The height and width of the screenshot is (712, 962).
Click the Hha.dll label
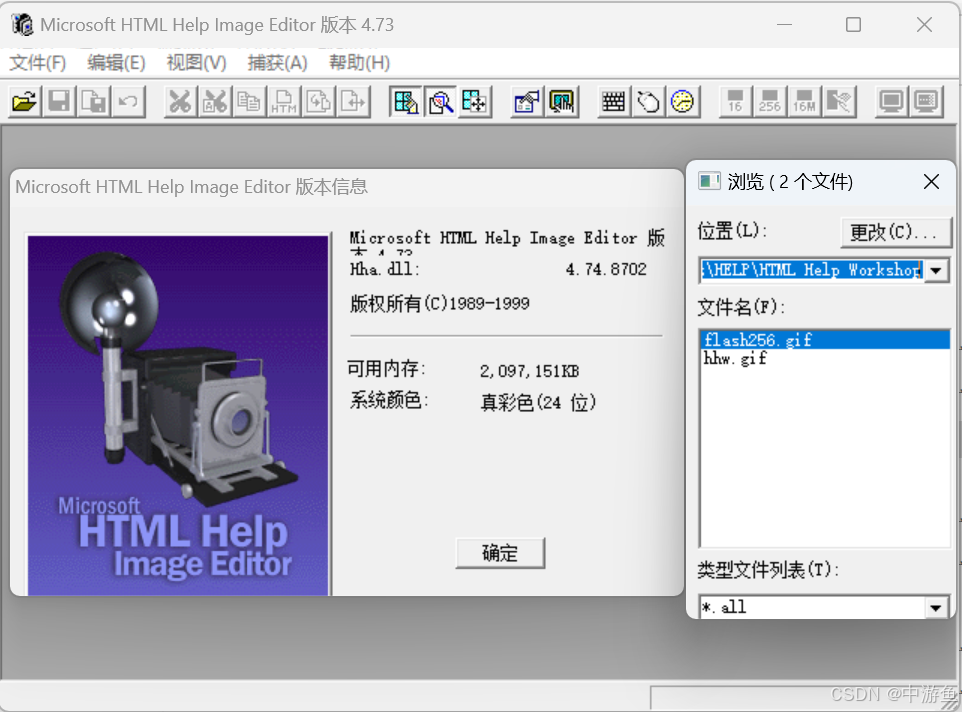(385, 269)
